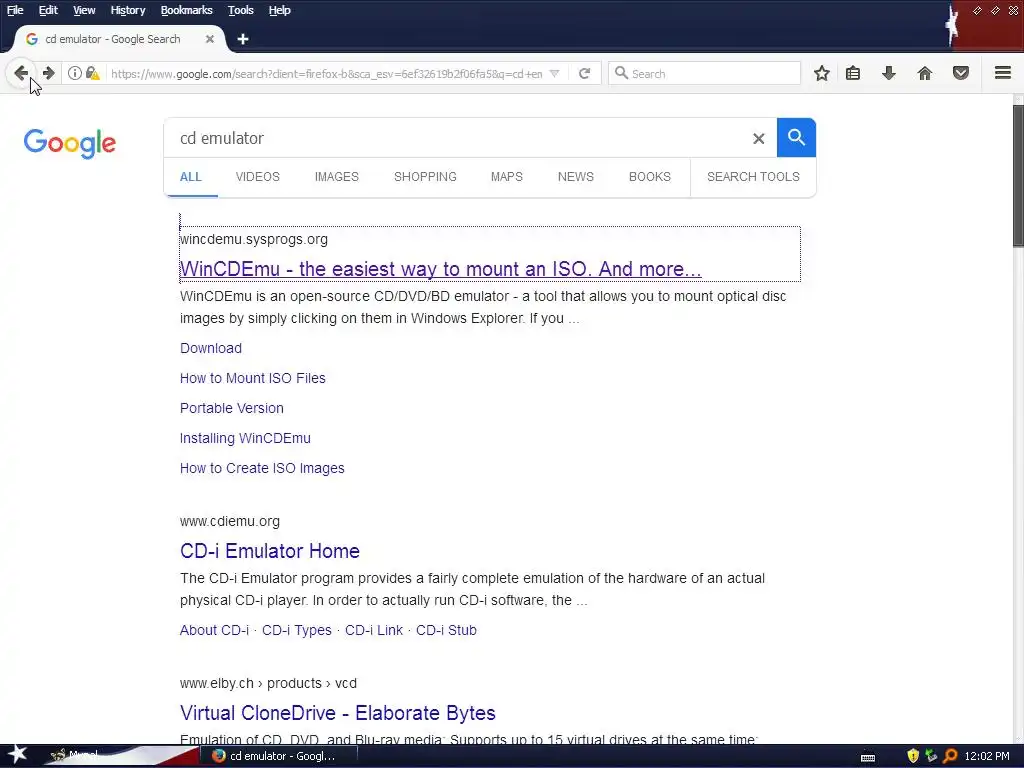Click the network connection tray icon
This screenshot has width=1024, height=768.
click(x=931, y=756)
